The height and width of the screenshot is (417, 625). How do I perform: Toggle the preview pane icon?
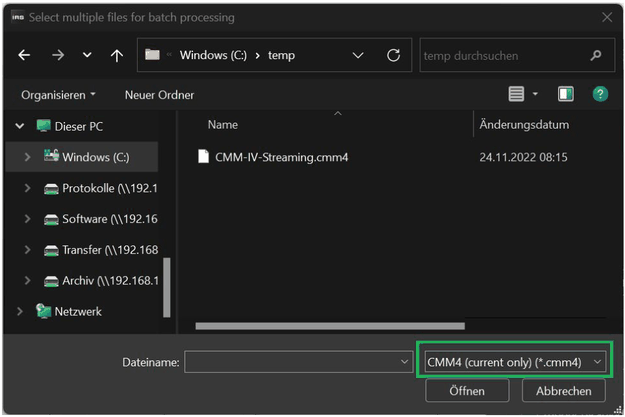[566, 94]
